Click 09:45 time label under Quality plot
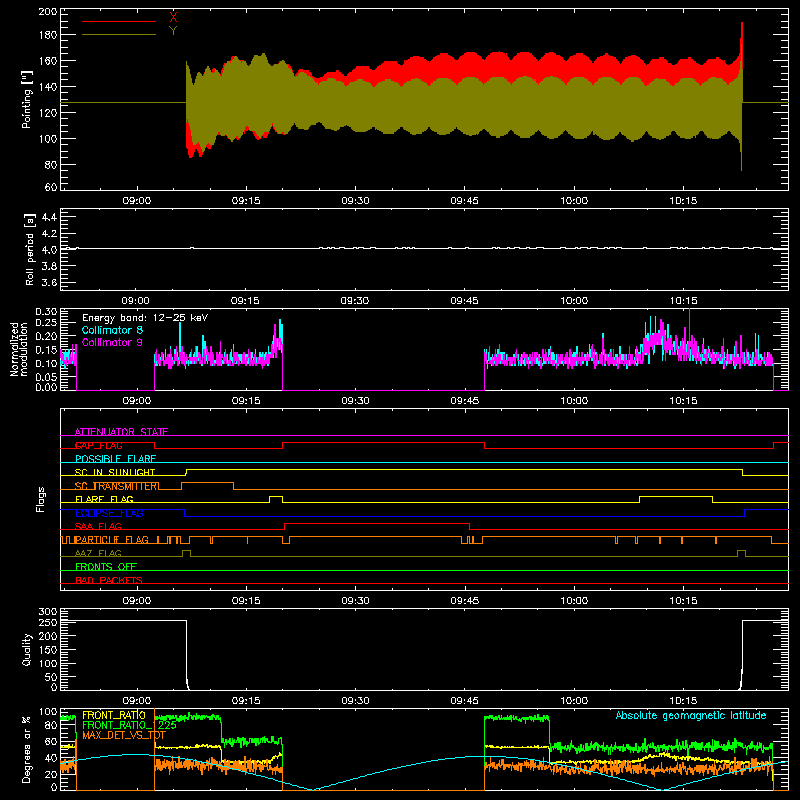The image size is (800, 800). click(465, 701)
